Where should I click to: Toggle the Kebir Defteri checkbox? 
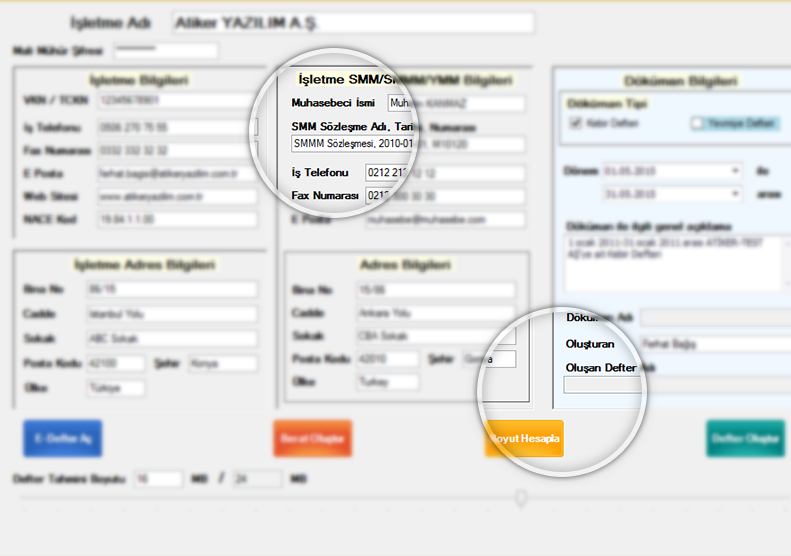576,123
